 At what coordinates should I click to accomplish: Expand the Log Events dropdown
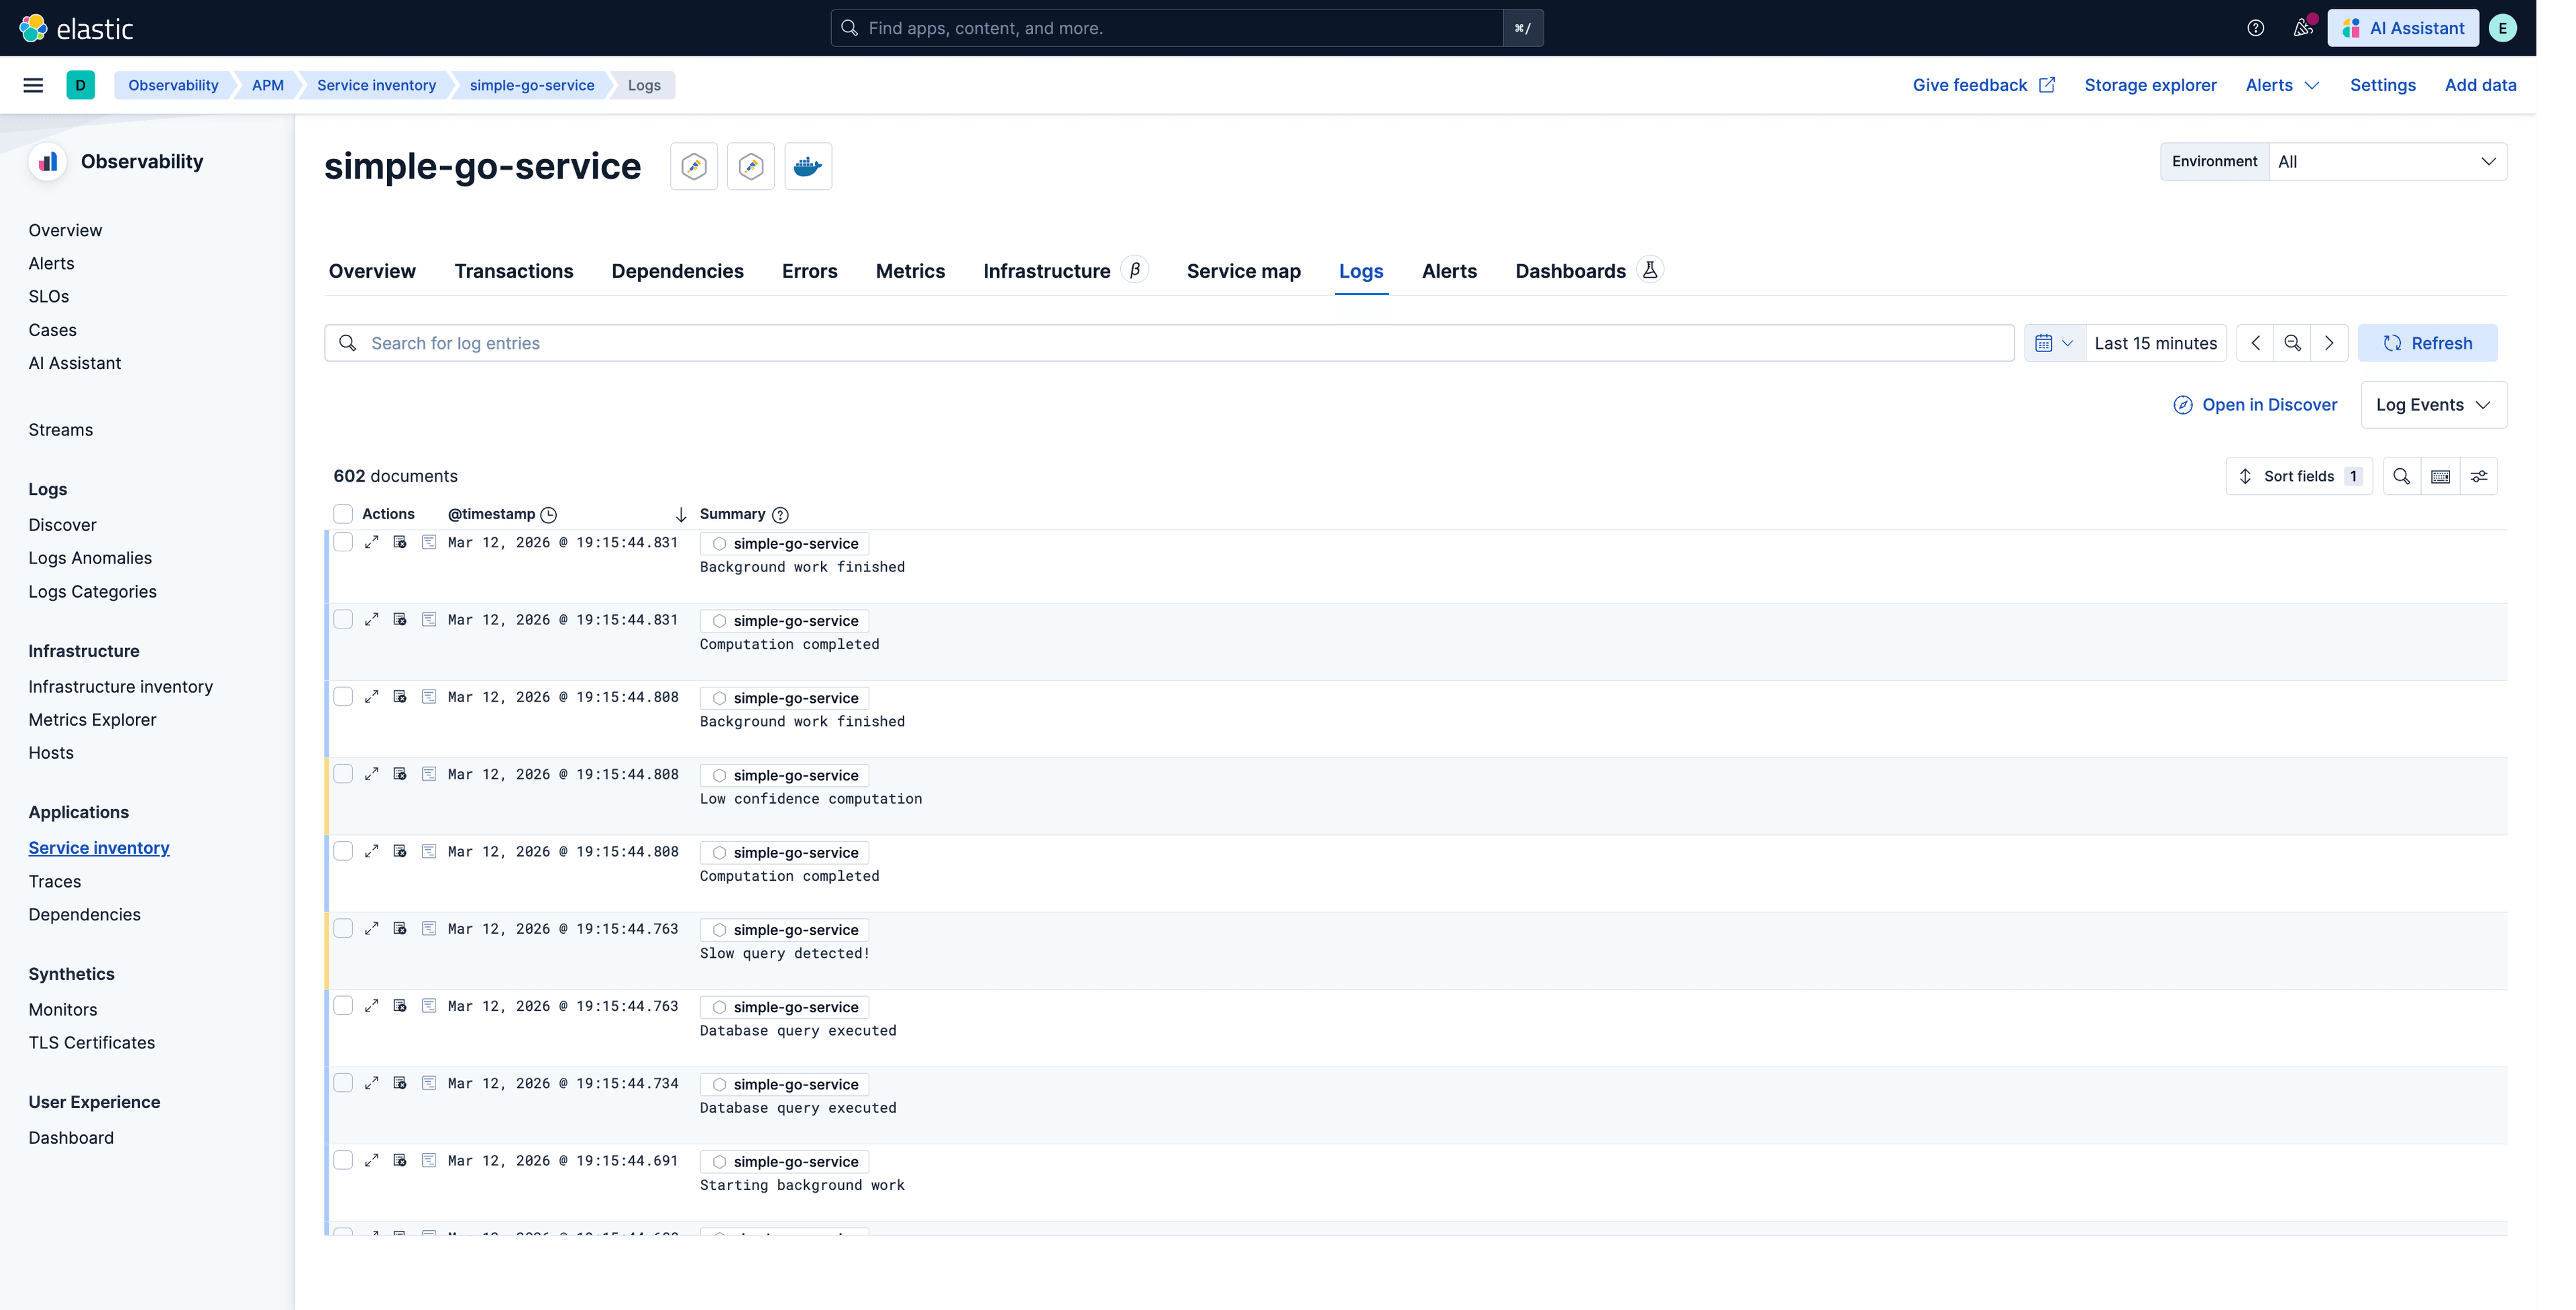pos(2434,404)
